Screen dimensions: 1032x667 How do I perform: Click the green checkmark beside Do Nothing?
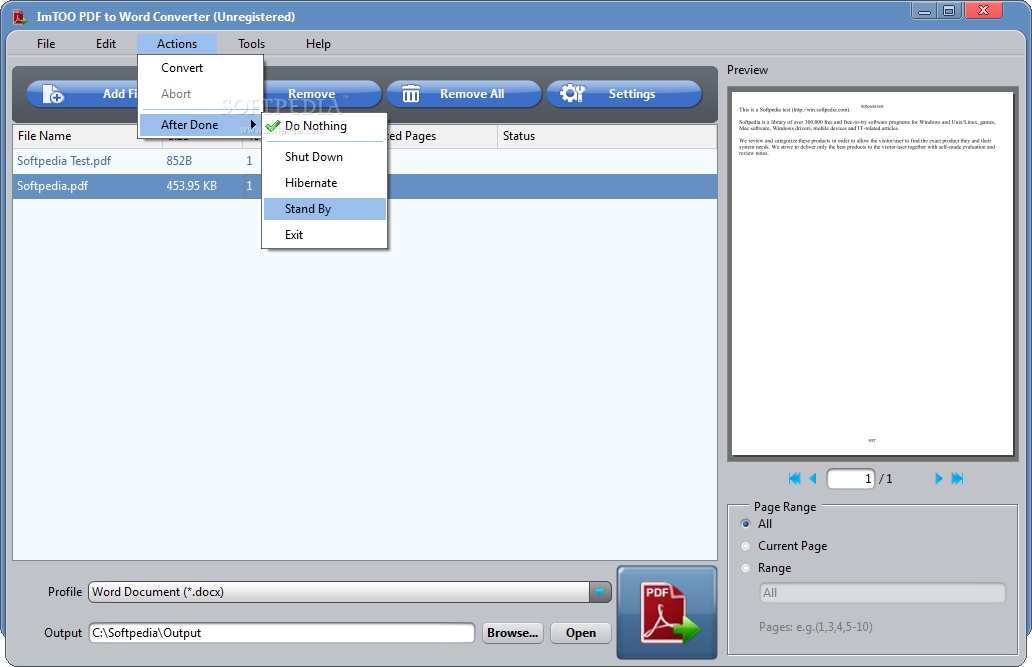(x=273, y=125)
